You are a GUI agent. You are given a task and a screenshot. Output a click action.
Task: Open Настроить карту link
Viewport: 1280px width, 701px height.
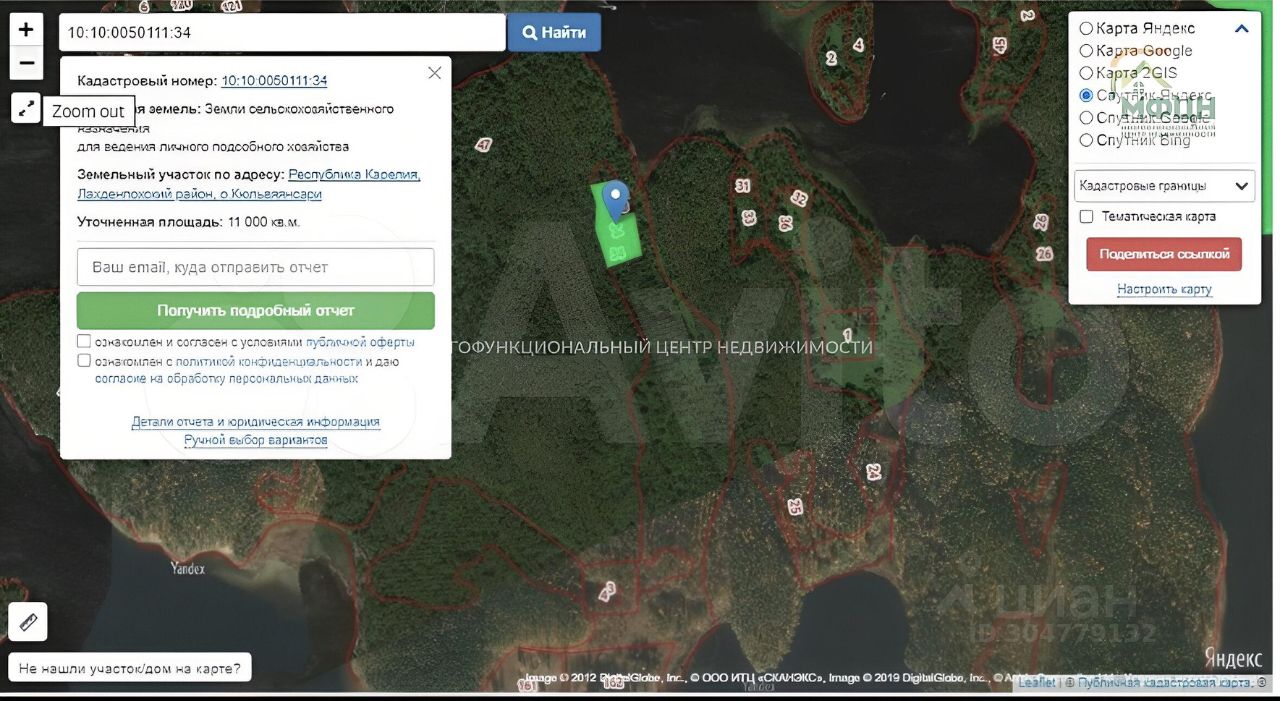(1164, 289)
